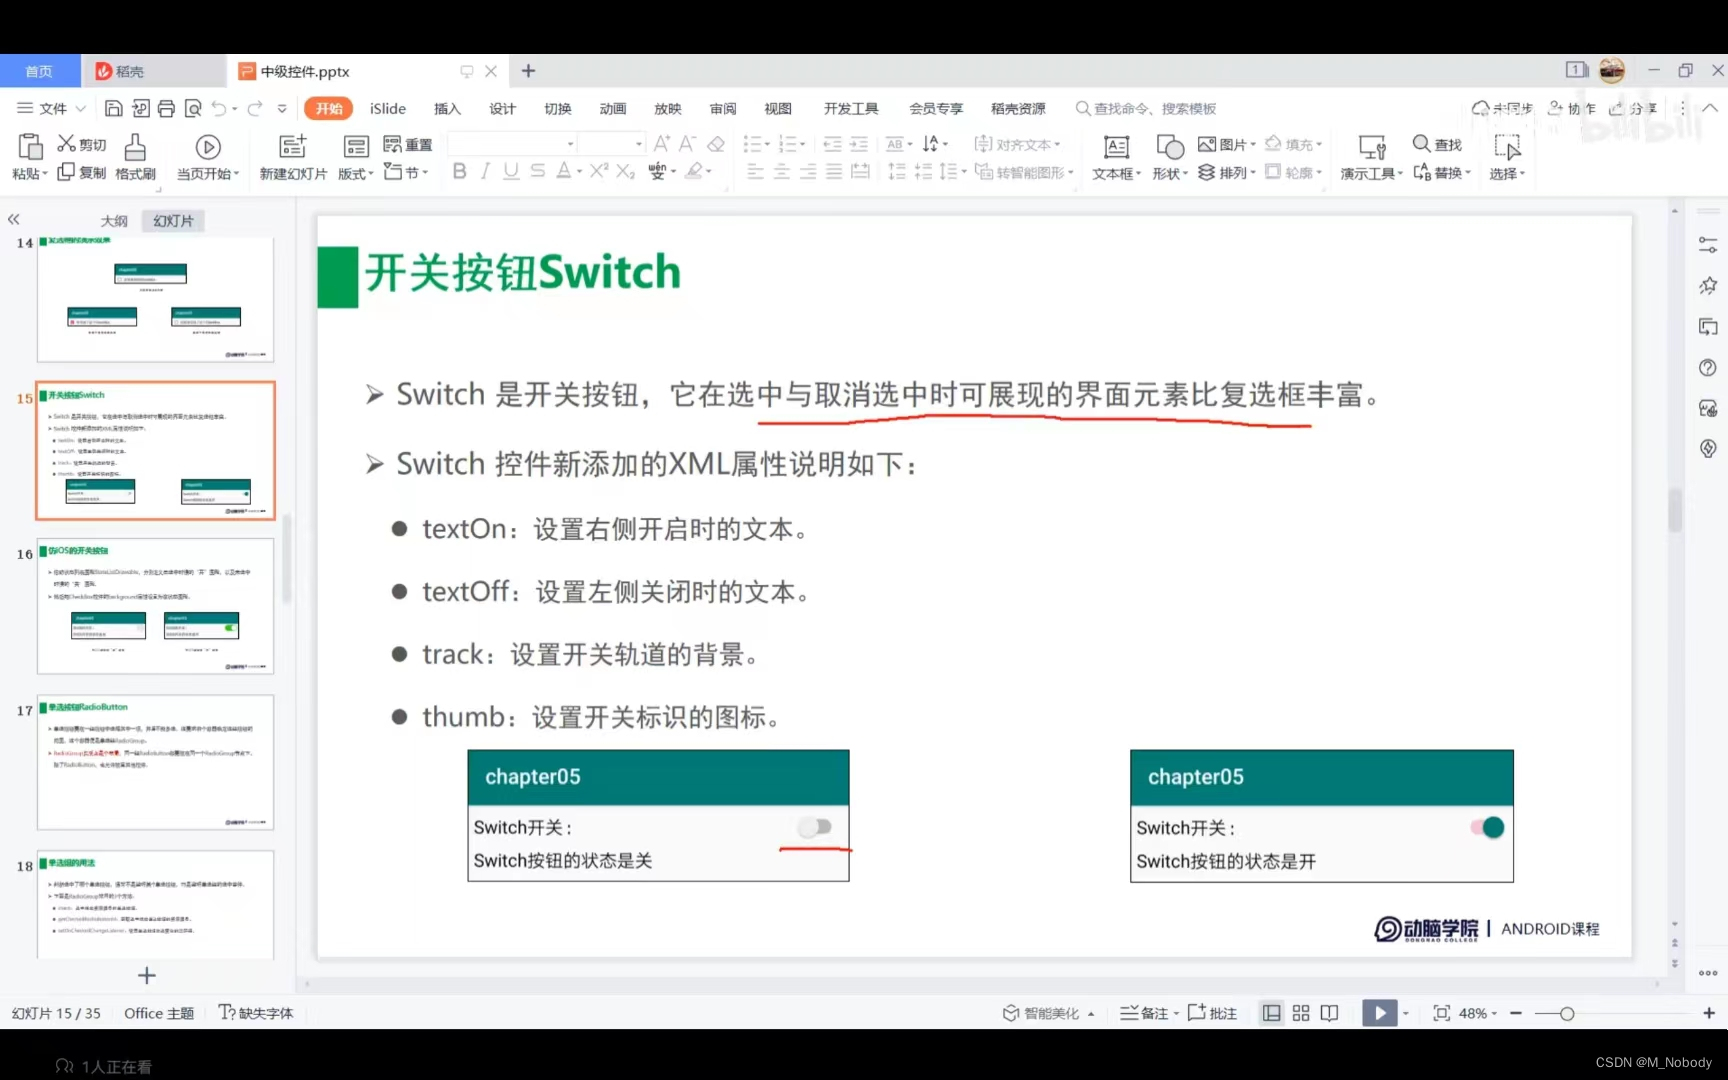This screenshot has height=1080, width=1728.
Task: Open the 文本框 (Text Box) tool
Action: click(1114, 158)
